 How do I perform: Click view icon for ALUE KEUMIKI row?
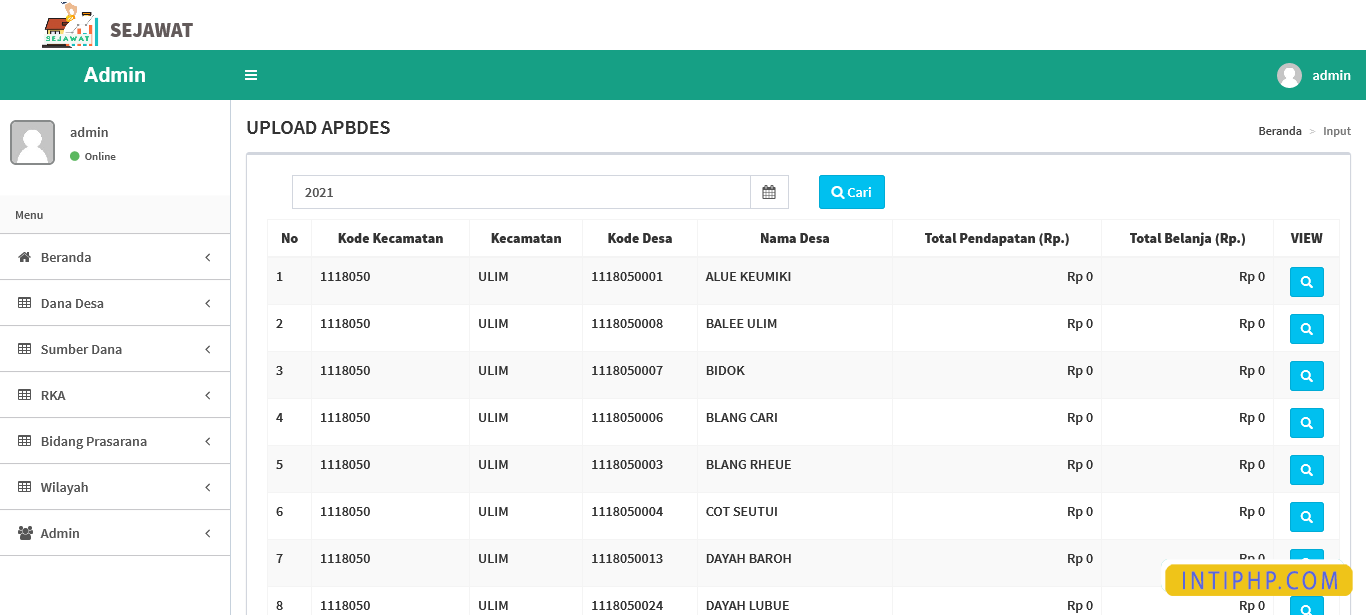[x=1306, y=282]
